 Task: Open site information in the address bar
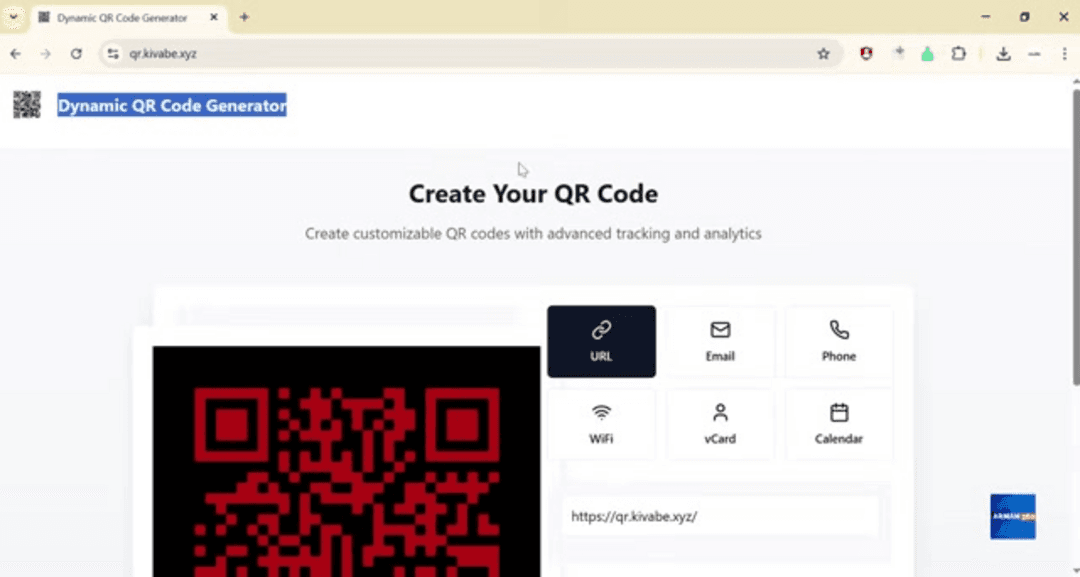[x=113, y=54]
